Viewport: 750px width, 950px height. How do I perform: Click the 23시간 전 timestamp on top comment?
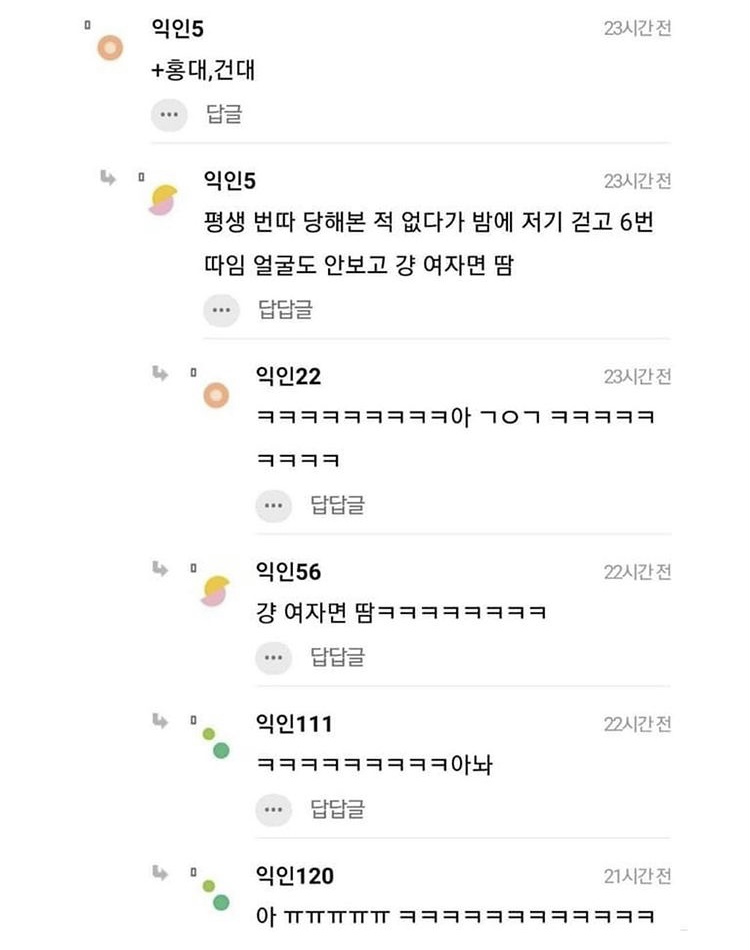point(637,28)
